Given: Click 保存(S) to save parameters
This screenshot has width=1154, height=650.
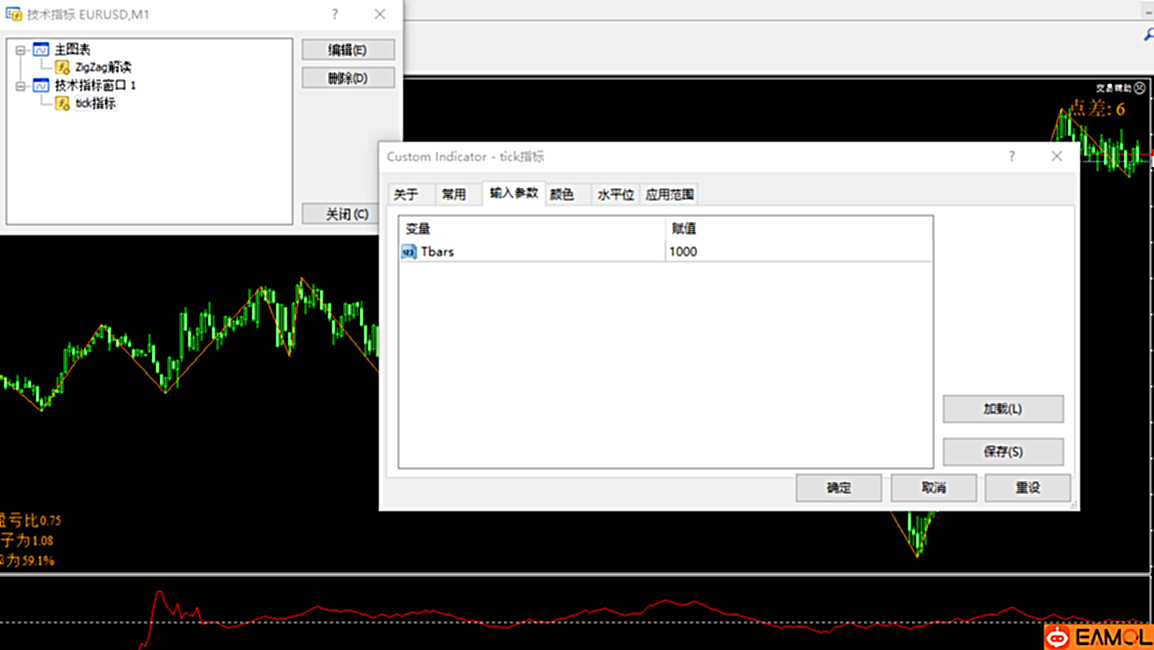Looking at the screenshot, I should pos(1002,452).
